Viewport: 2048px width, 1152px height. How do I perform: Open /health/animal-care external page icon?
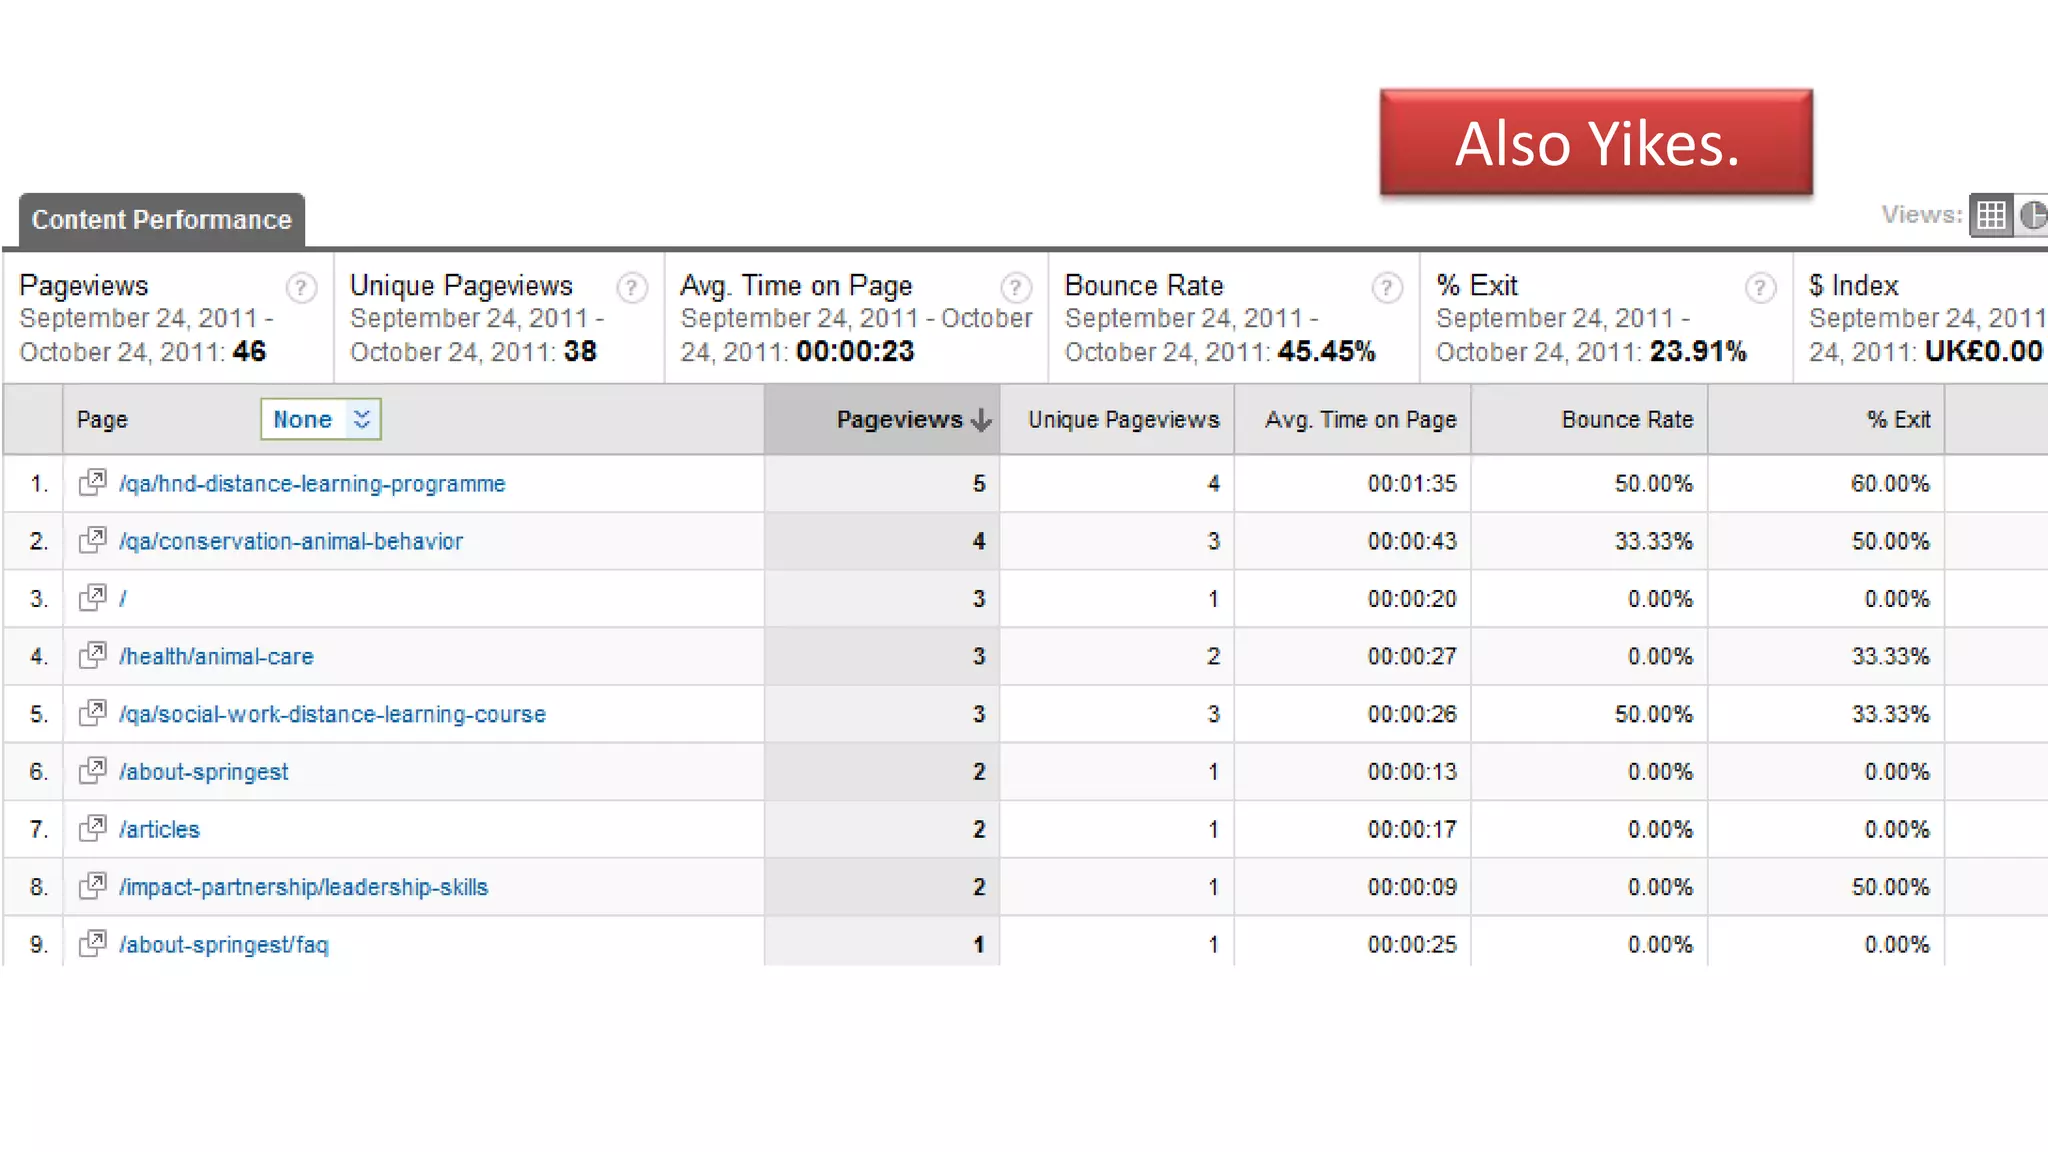(92, 656)
